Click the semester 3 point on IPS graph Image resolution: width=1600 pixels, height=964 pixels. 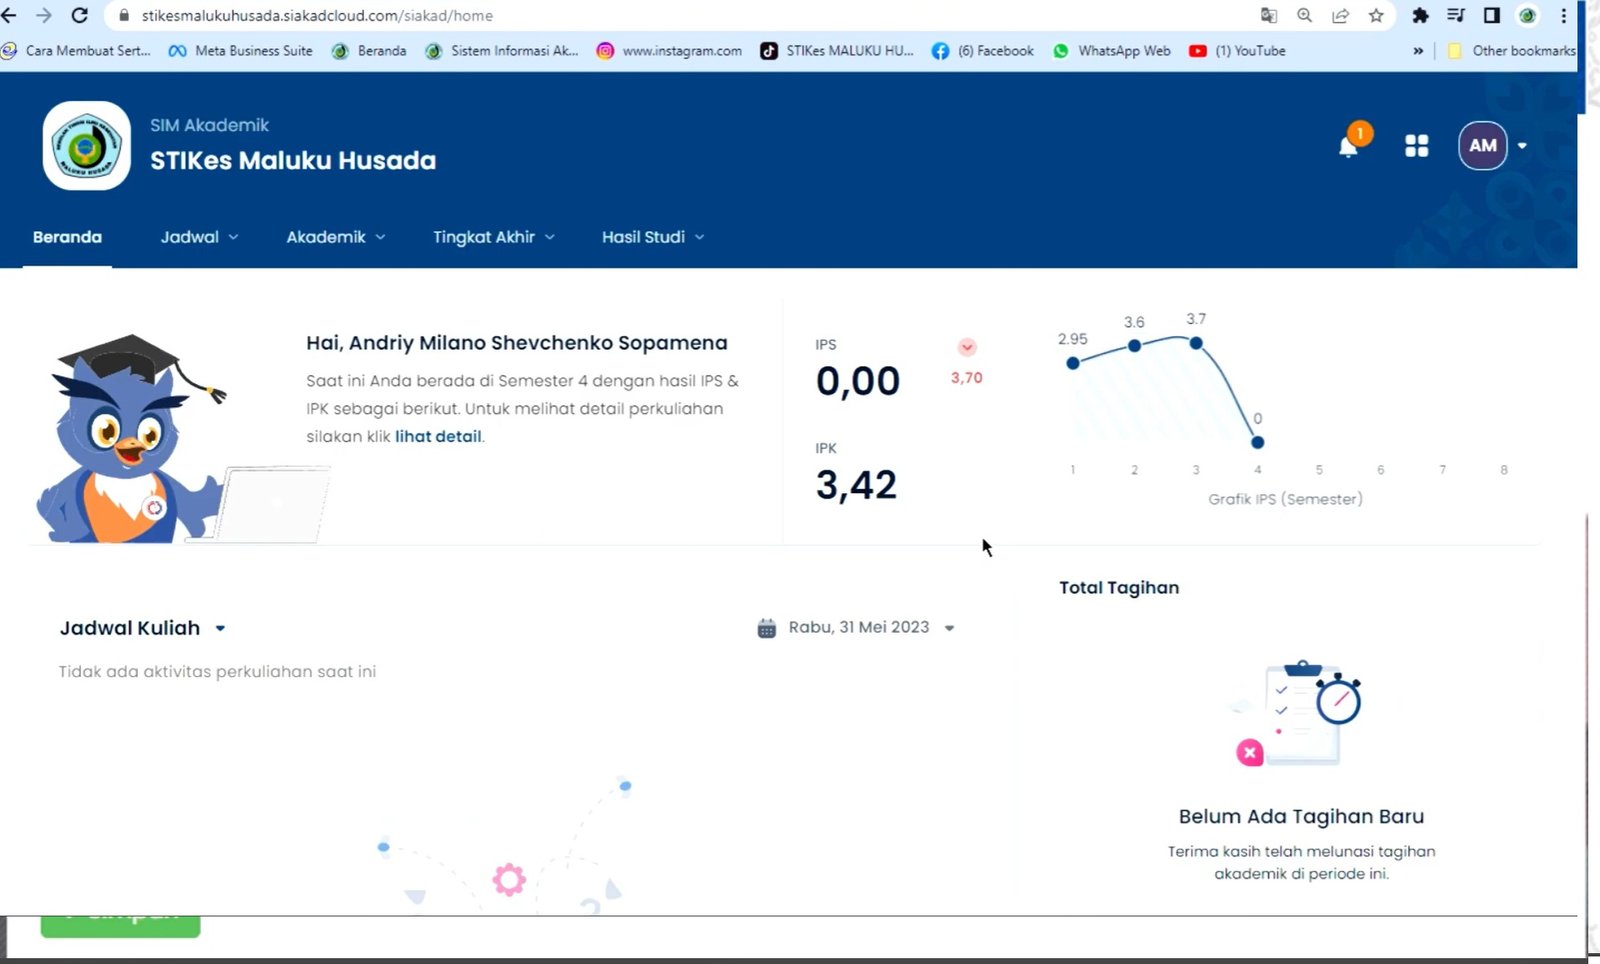[1196, 343]
